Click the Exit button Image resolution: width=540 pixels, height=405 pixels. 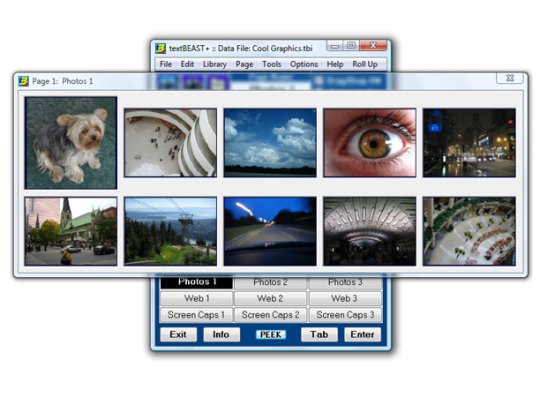point(178,334)
